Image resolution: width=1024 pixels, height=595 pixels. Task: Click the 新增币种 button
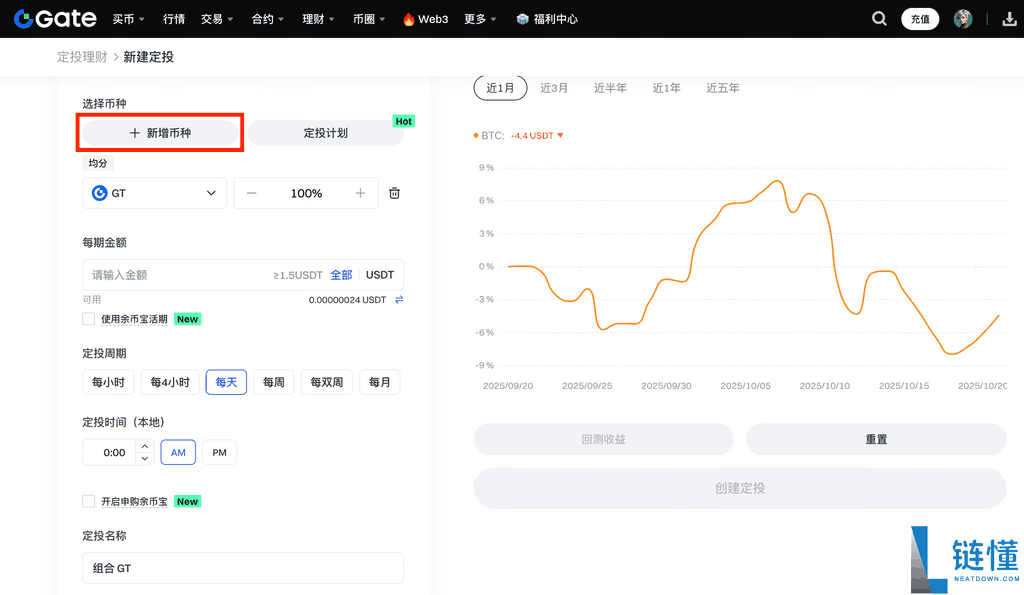coord(159,132)
